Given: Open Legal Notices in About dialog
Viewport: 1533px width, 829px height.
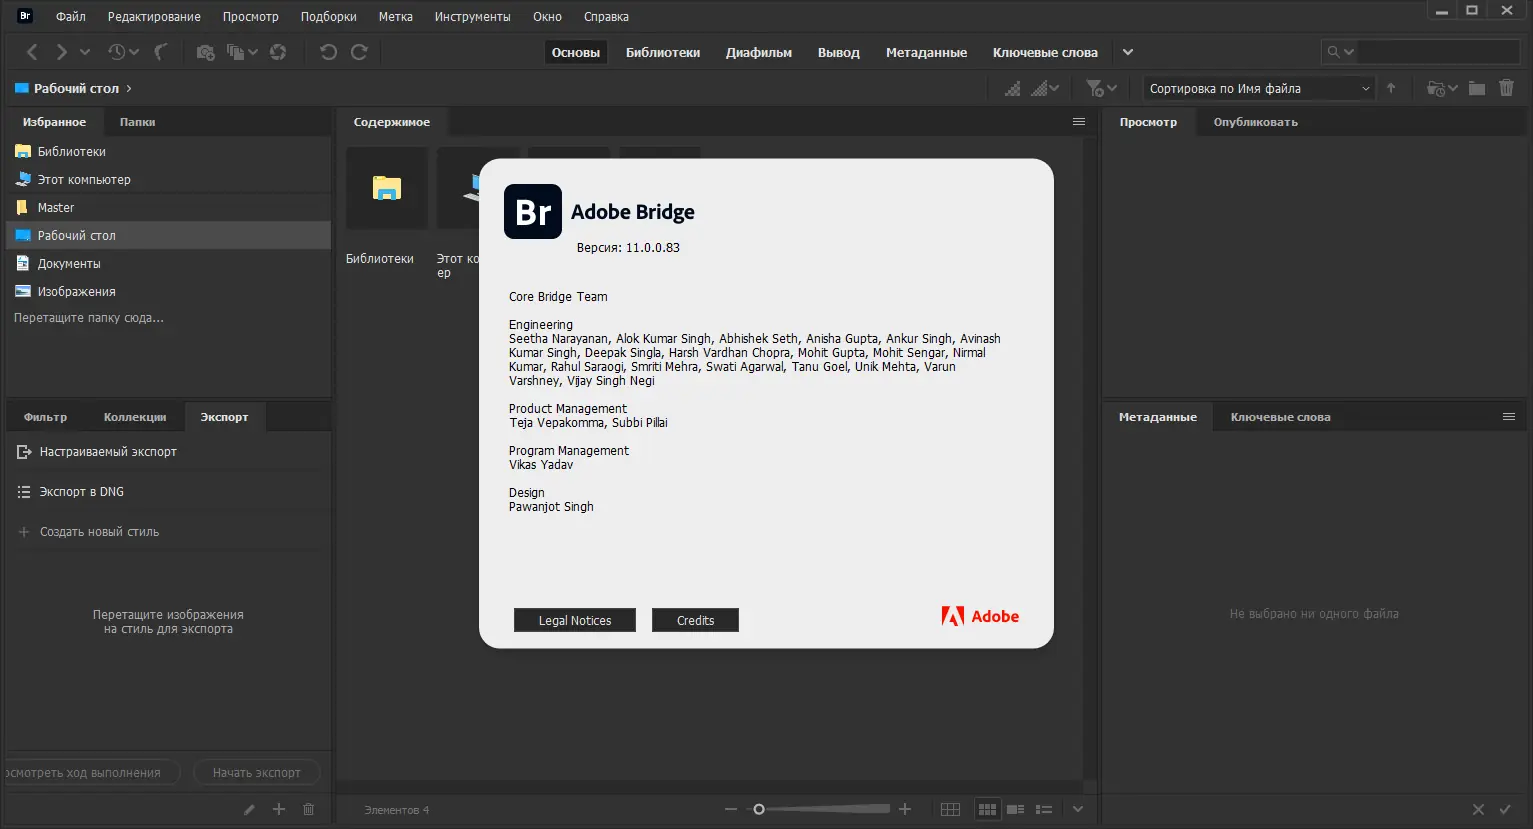Looking at the screenshot, I should pos(575,620).
